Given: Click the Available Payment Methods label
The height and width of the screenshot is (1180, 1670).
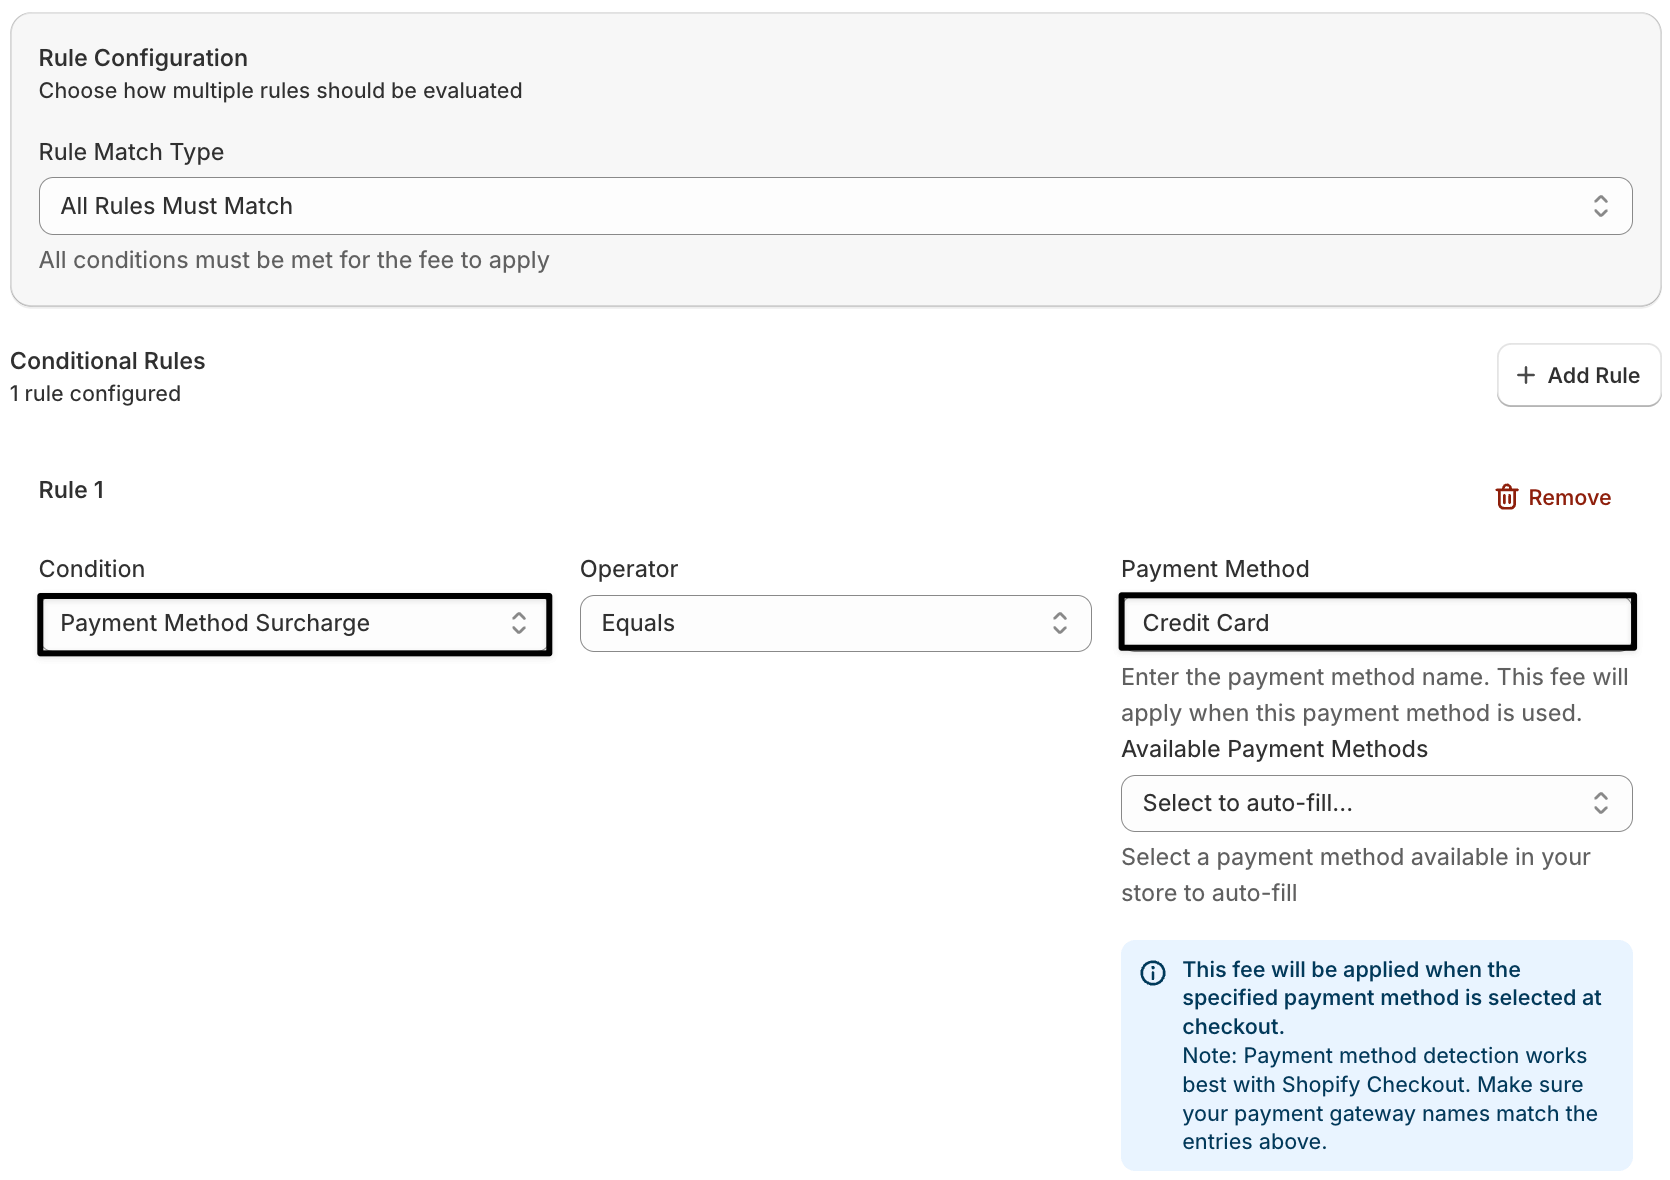Looking at the screenshot, I should pyautogui.click(x=1274, y=749).
